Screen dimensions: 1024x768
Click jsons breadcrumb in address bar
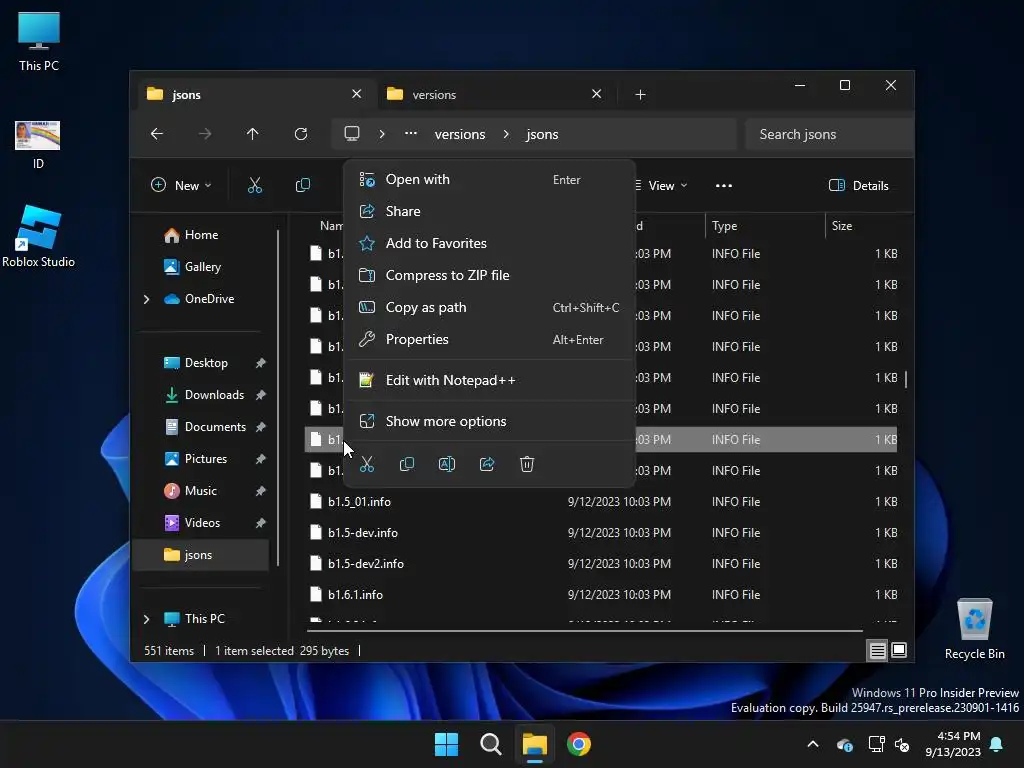pos(542,134)
